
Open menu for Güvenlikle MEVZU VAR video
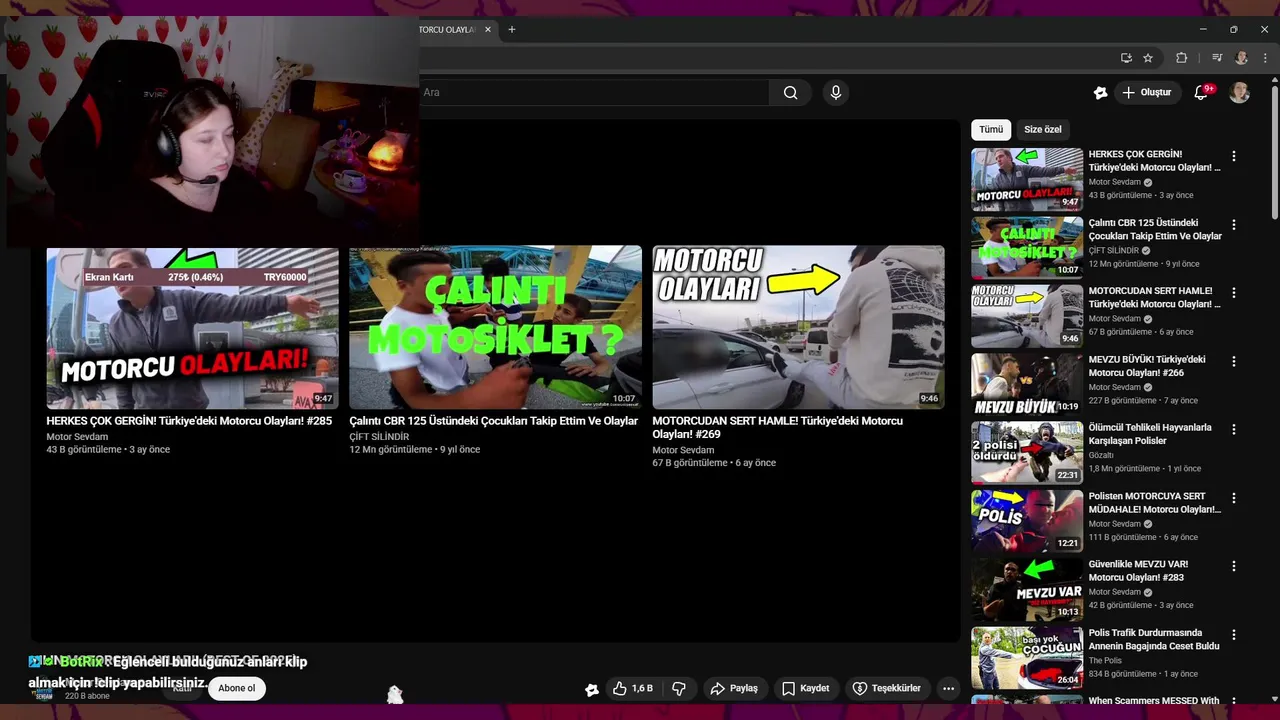pos(1234,566)
